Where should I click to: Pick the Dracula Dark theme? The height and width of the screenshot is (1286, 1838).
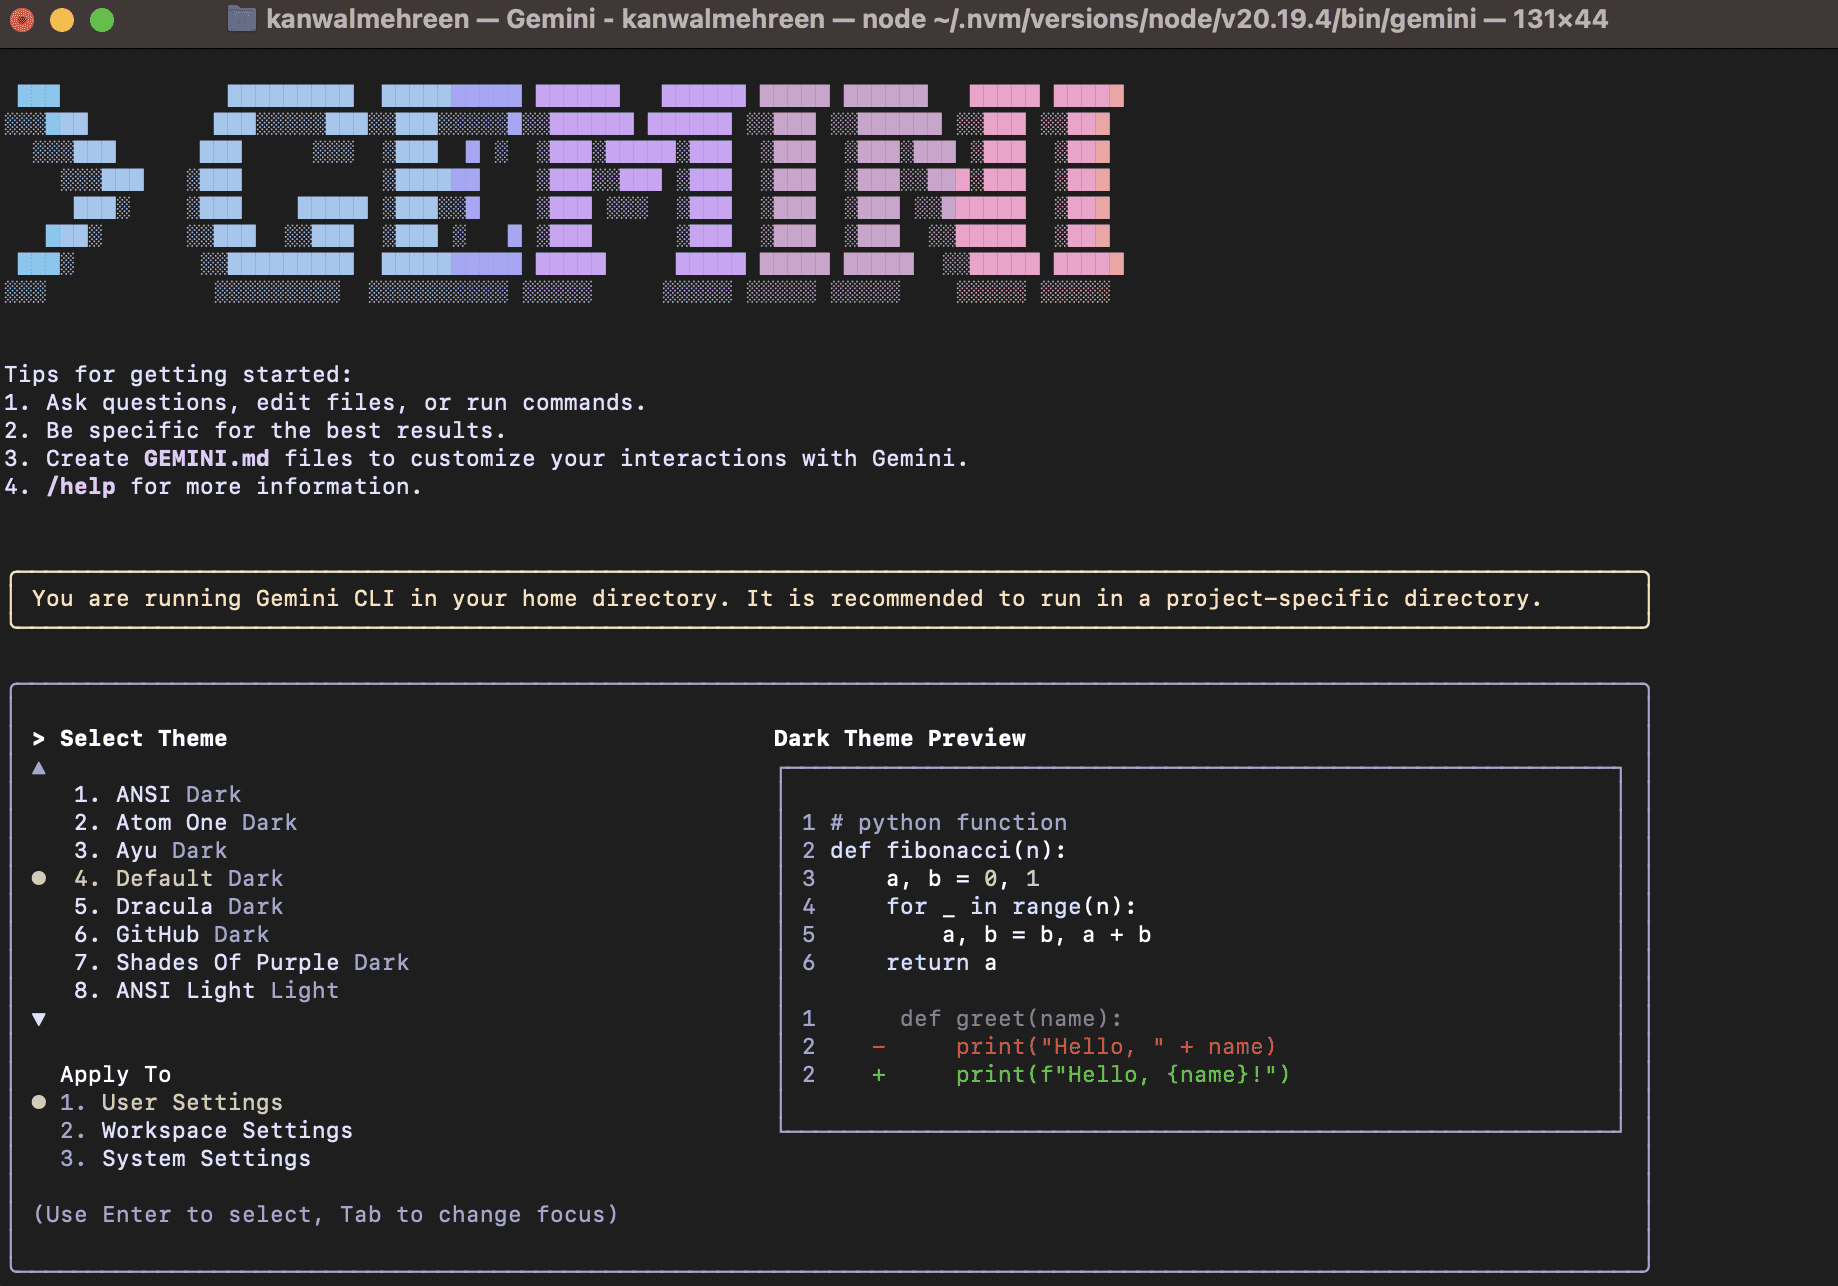pos(198,906)
